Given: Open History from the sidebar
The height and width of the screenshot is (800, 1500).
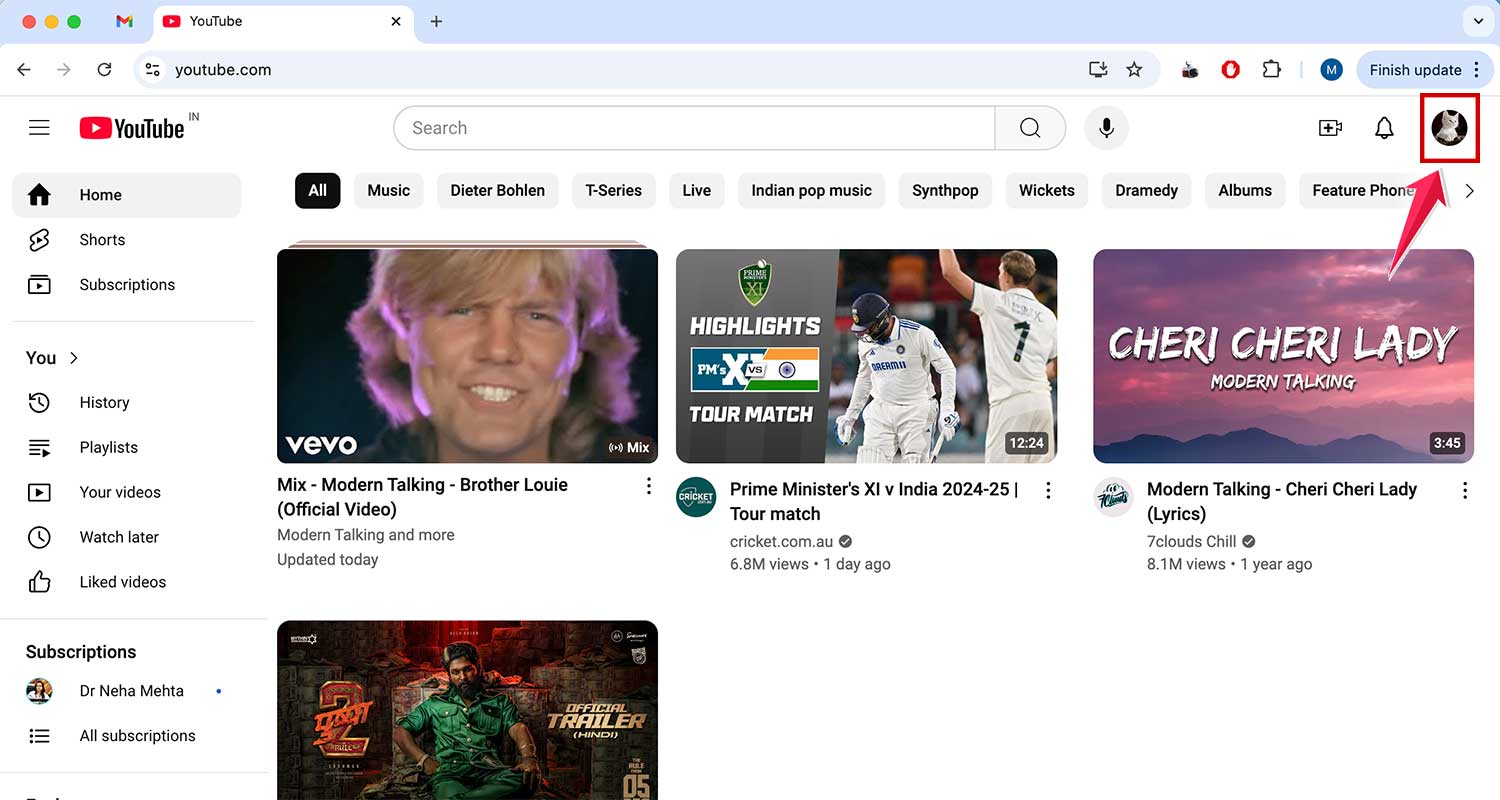Looking at the screenshot, I should click(104, 402).
